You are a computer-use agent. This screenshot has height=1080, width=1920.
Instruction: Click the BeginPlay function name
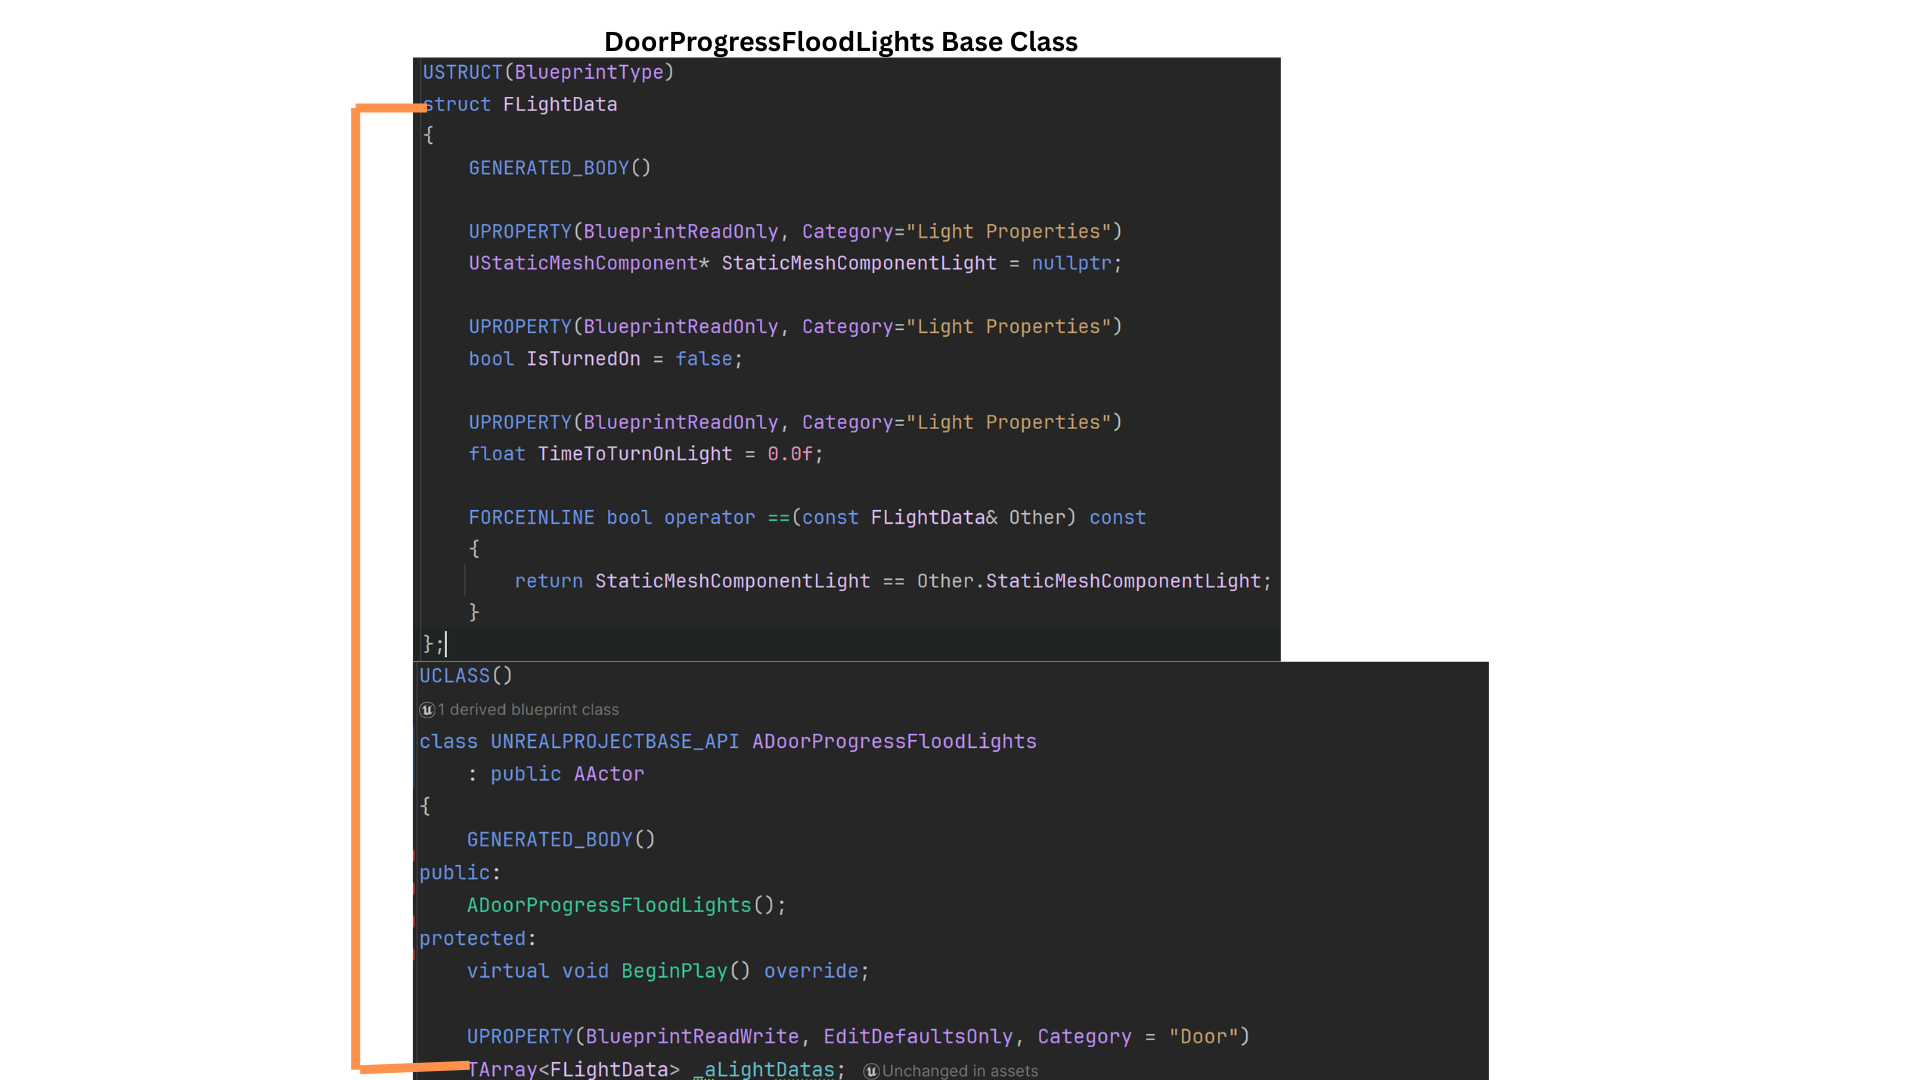tap(674, 971)
